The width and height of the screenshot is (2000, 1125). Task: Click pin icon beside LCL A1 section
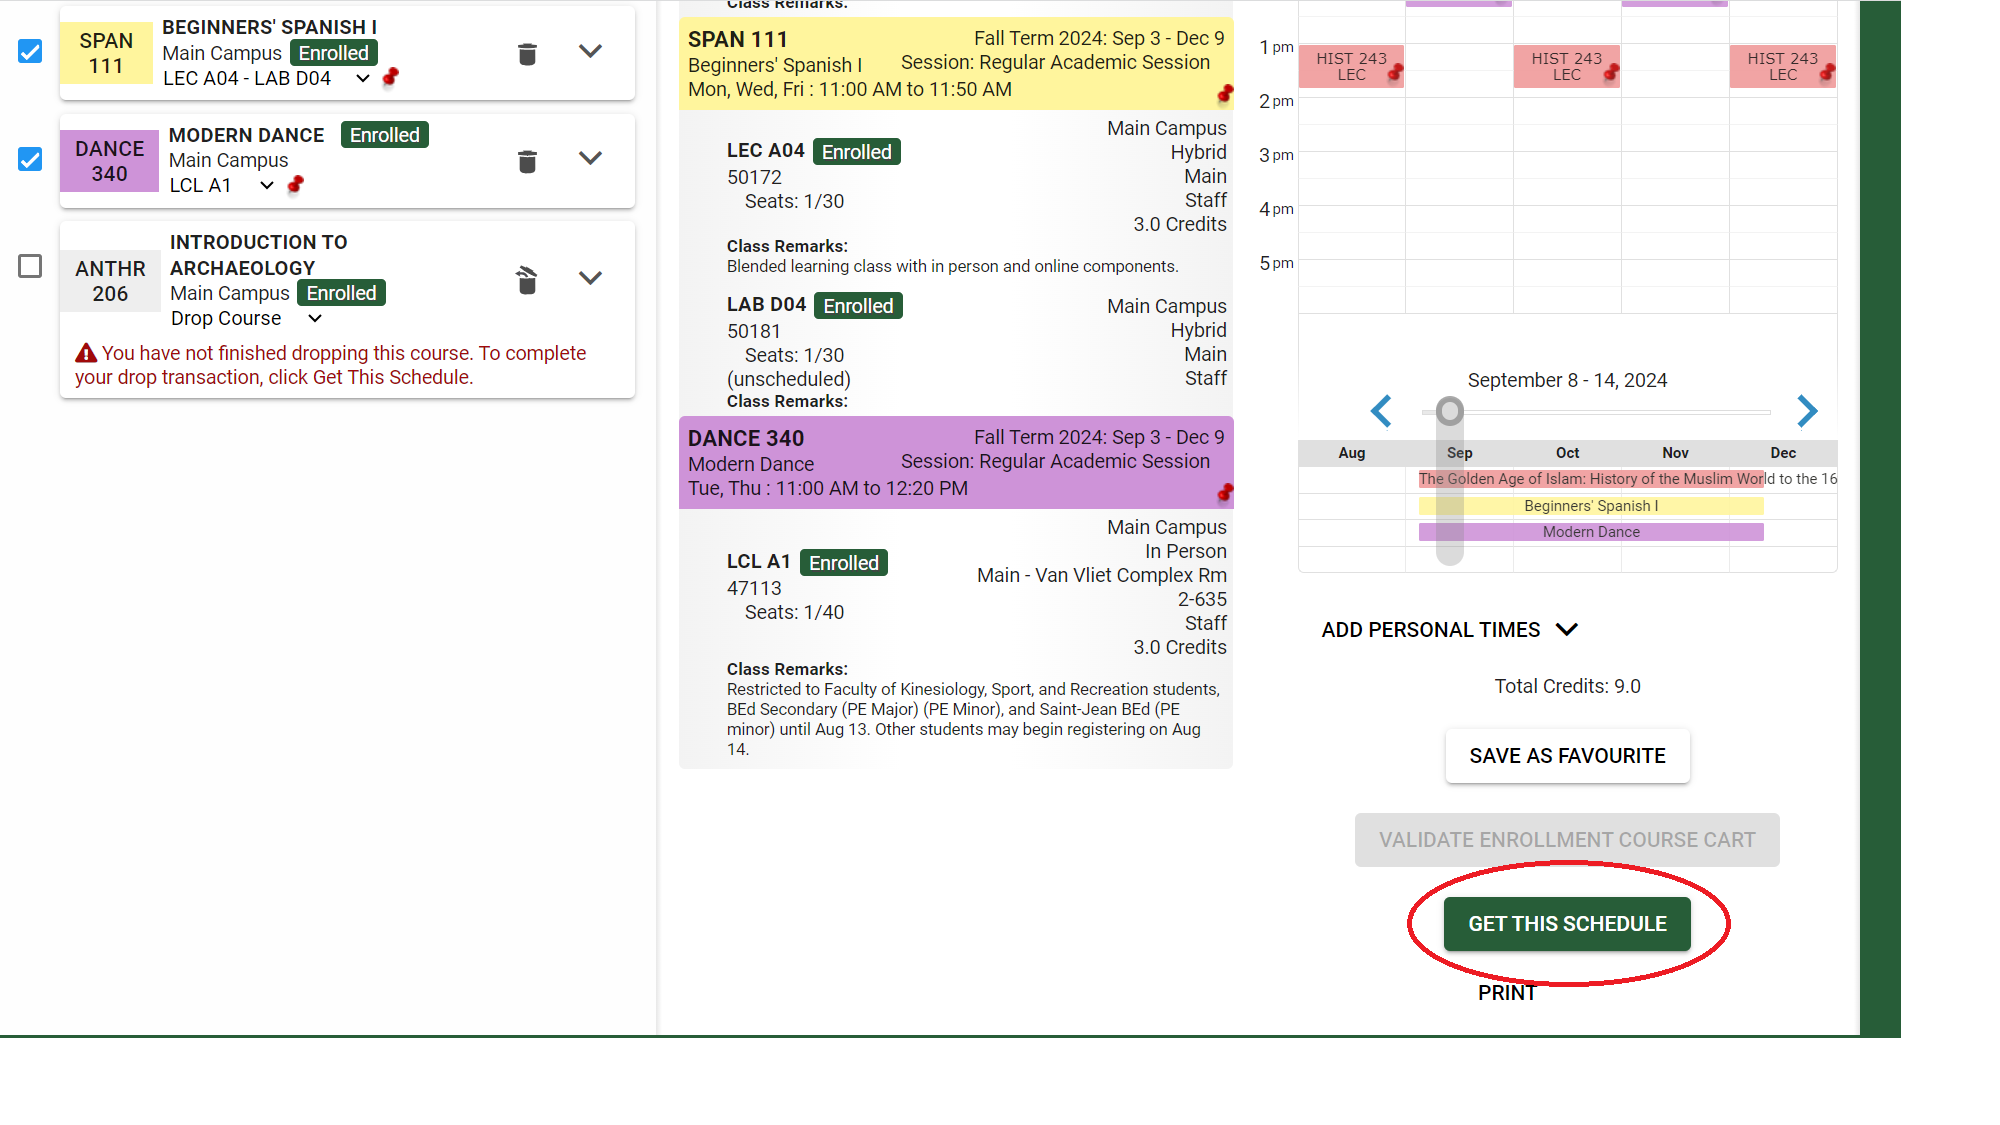click(x=295, y=185)
